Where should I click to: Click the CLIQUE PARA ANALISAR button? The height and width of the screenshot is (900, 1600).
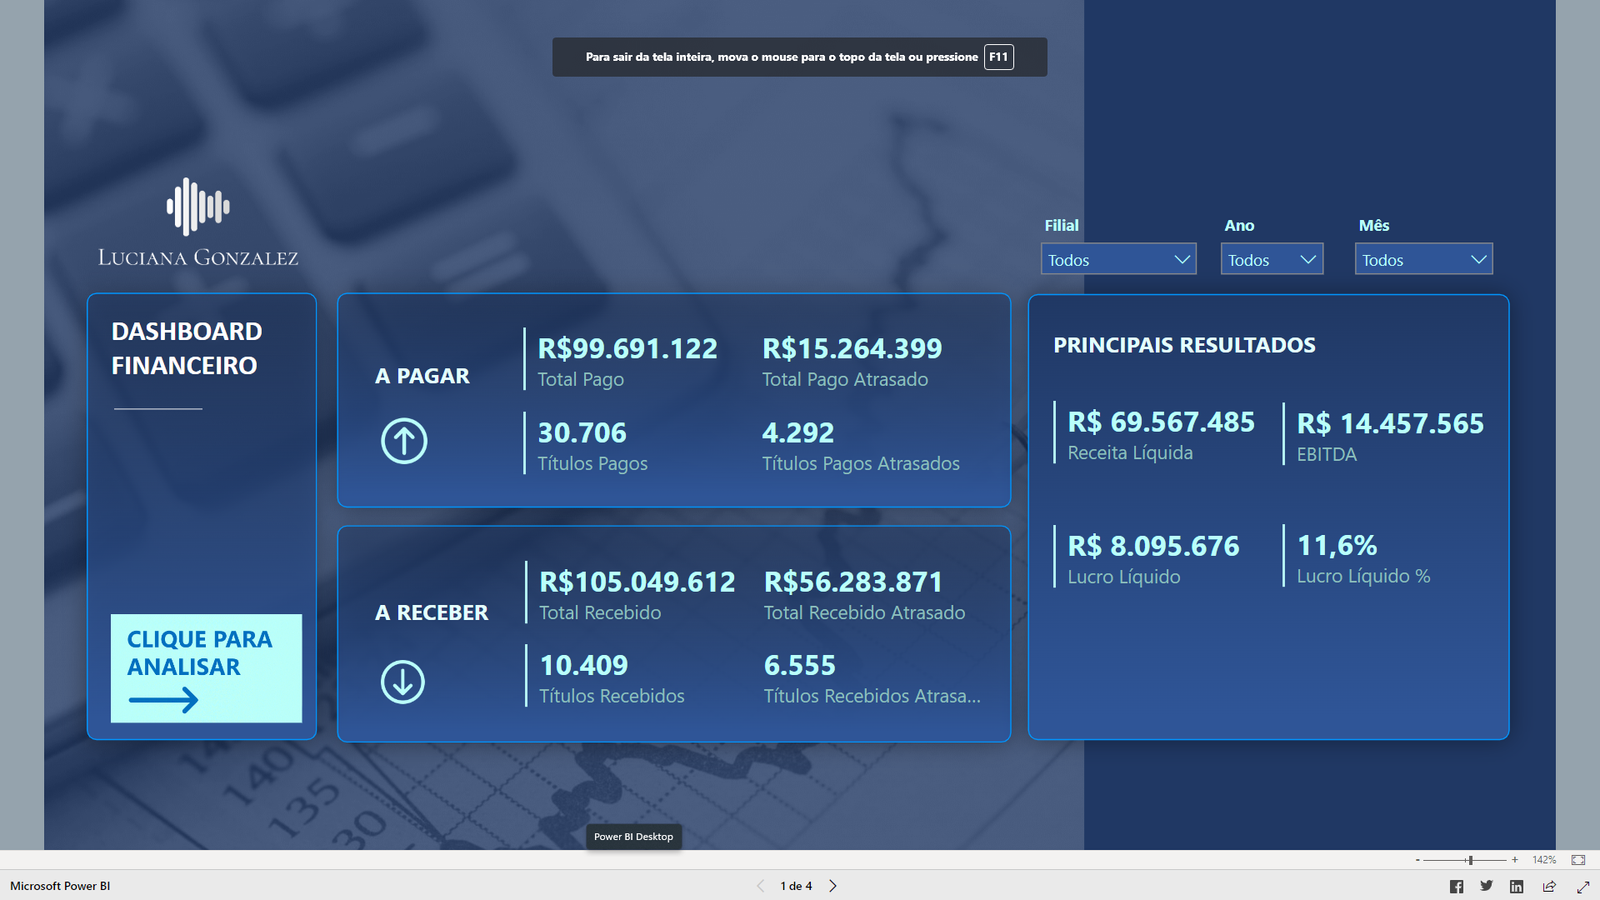pyautogui.click(x=205, y=668)
